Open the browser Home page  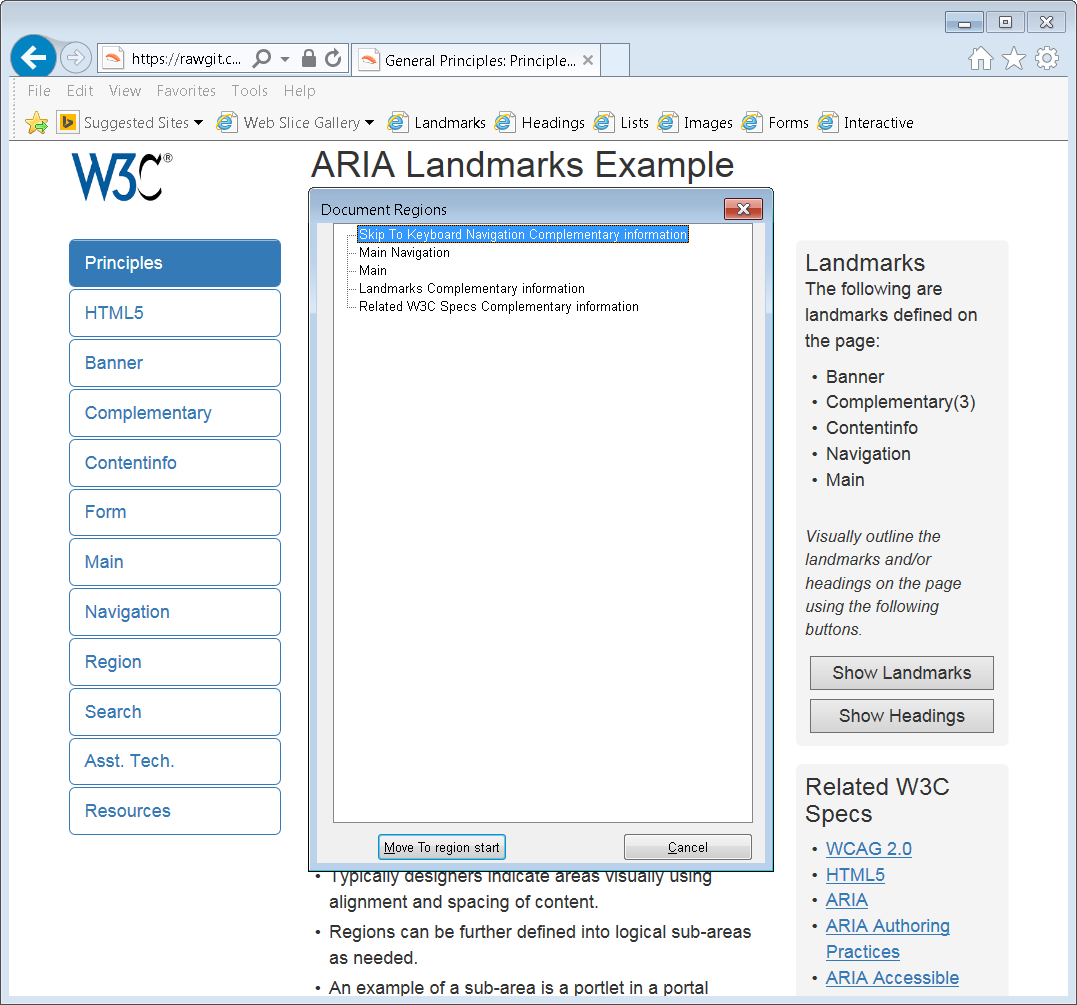tap(980, 59)
